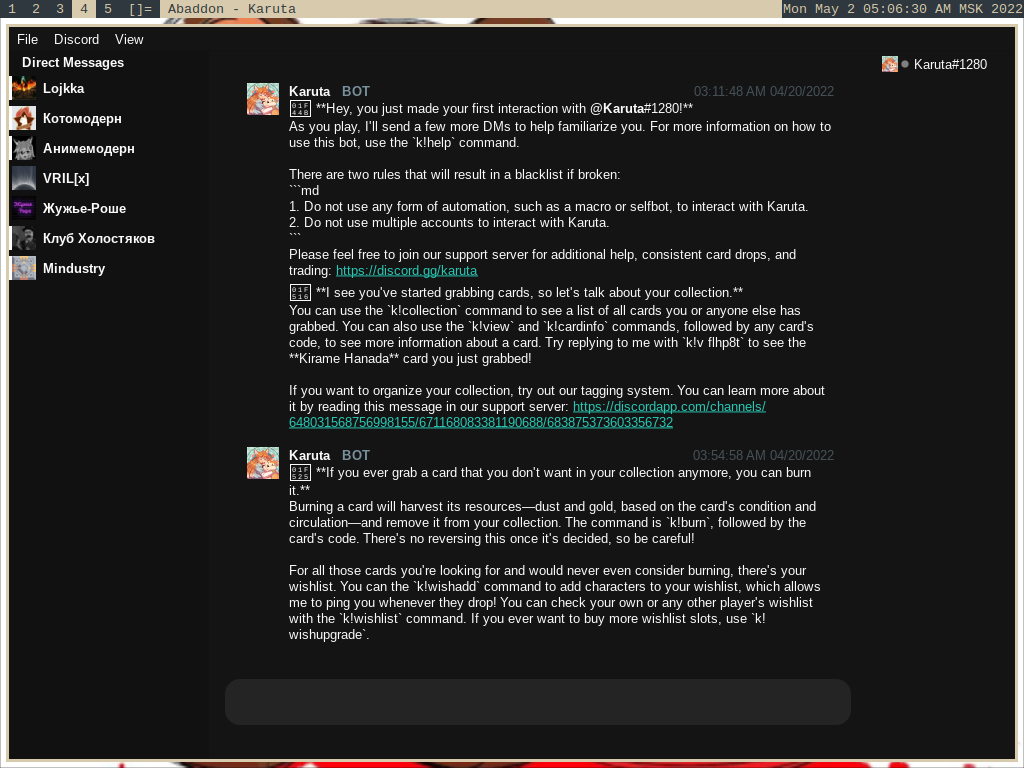The width and height of the screenshot is (1024, 768).
Task: Click the BOT tag on the second message
Action: click(x=356, y=455)
